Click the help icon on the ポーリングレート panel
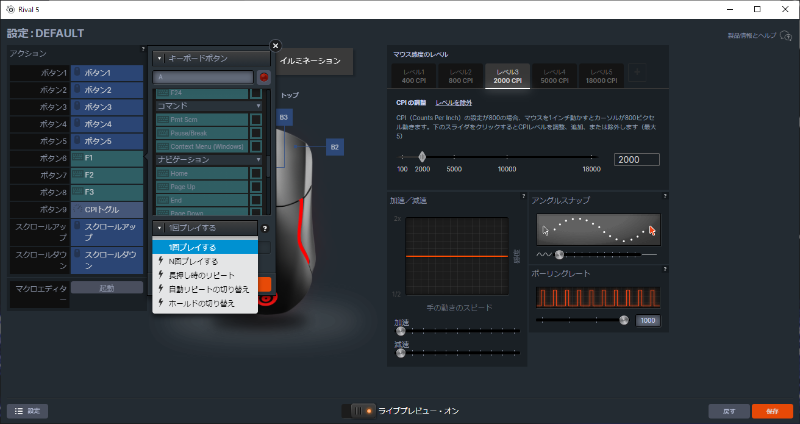 pos(665,269)
